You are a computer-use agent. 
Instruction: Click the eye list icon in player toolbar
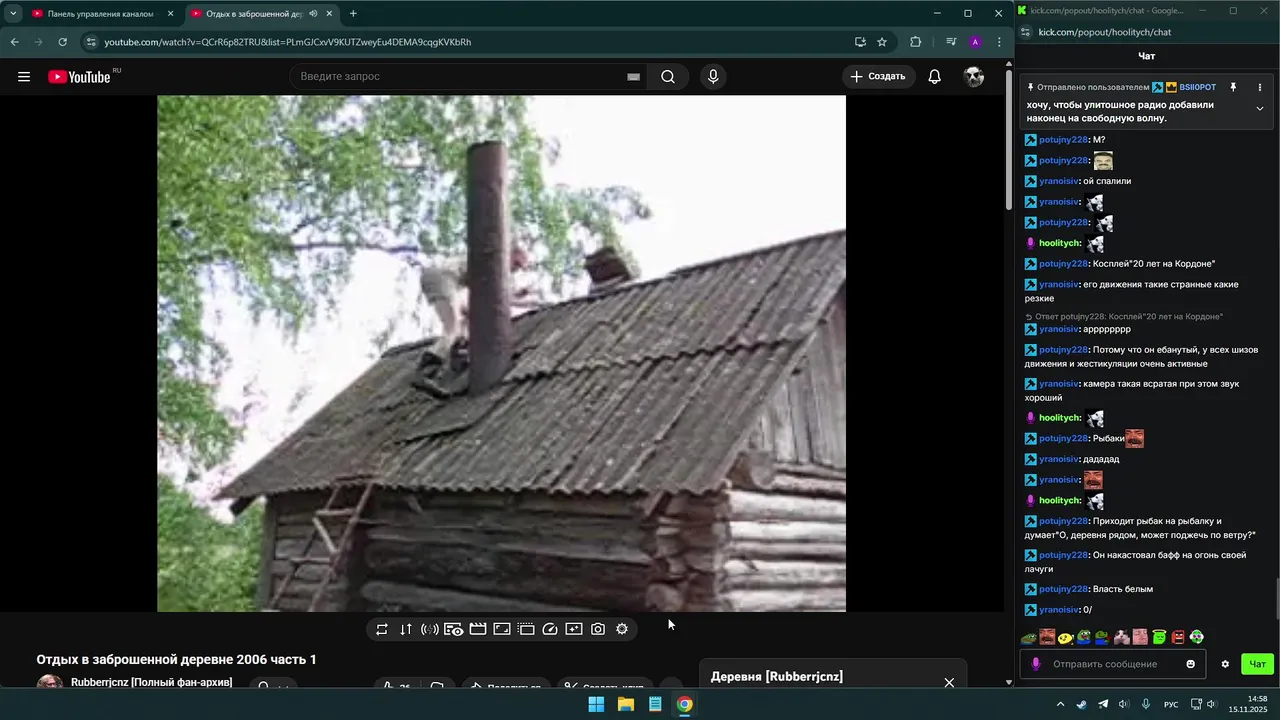coord(454,629)
